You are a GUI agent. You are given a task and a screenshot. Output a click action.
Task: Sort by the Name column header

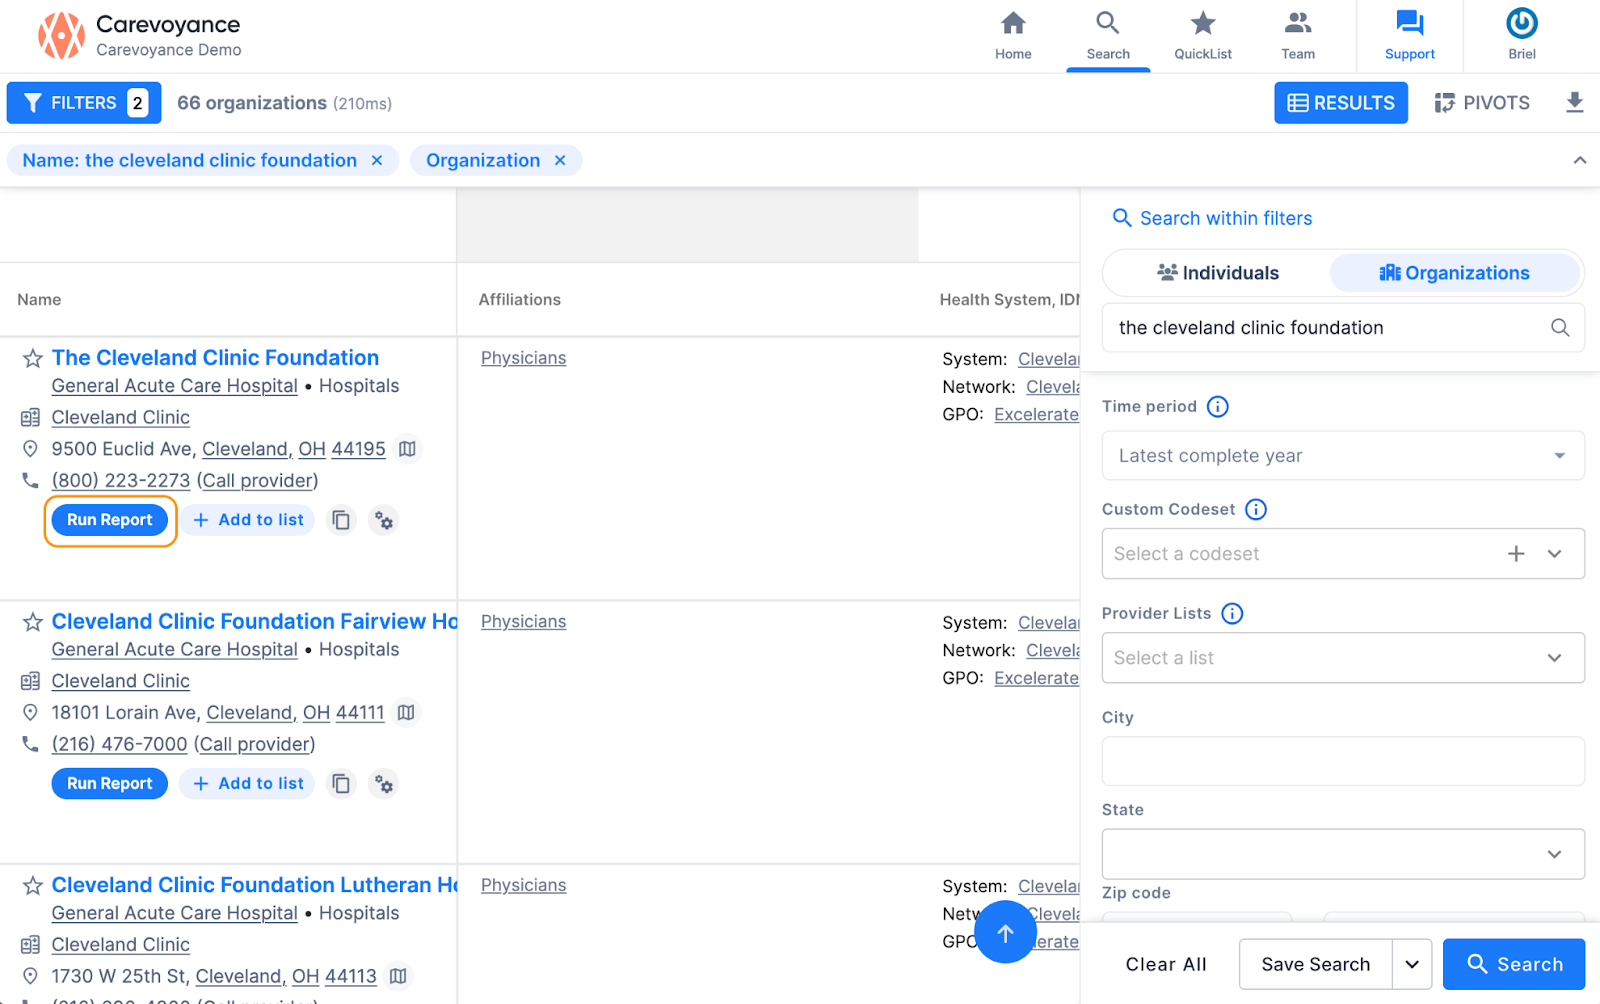(39, 300)
